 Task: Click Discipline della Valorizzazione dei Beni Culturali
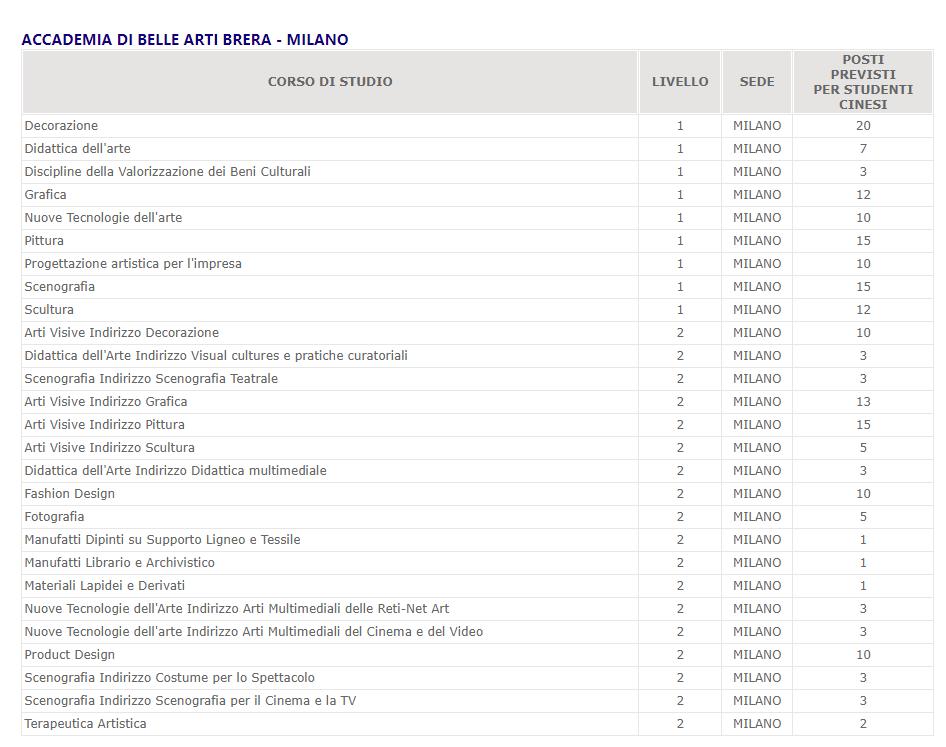pos(168,172)
